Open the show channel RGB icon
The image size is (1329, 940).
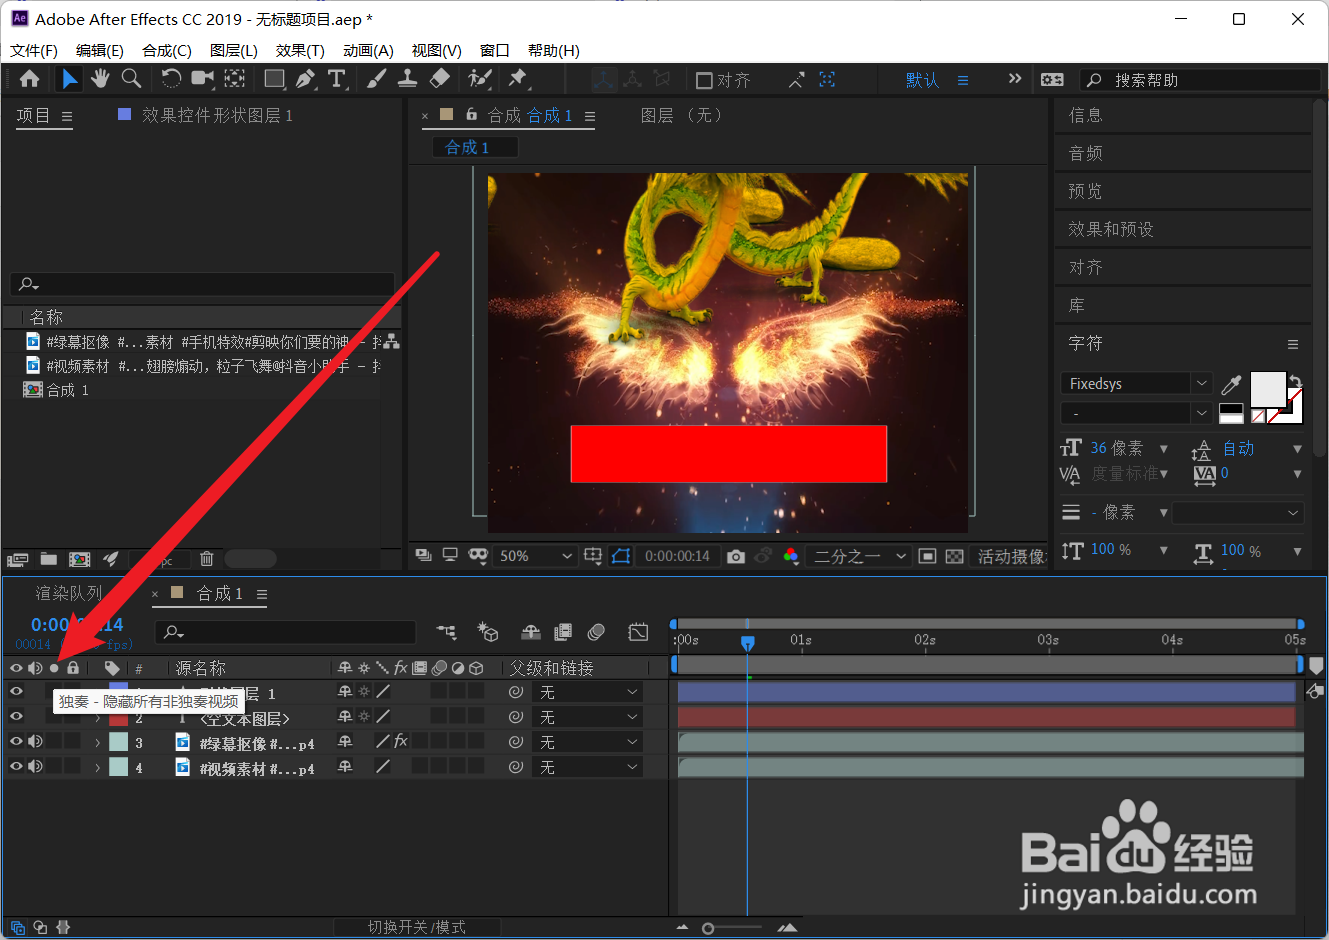click(x=791, y=556)
